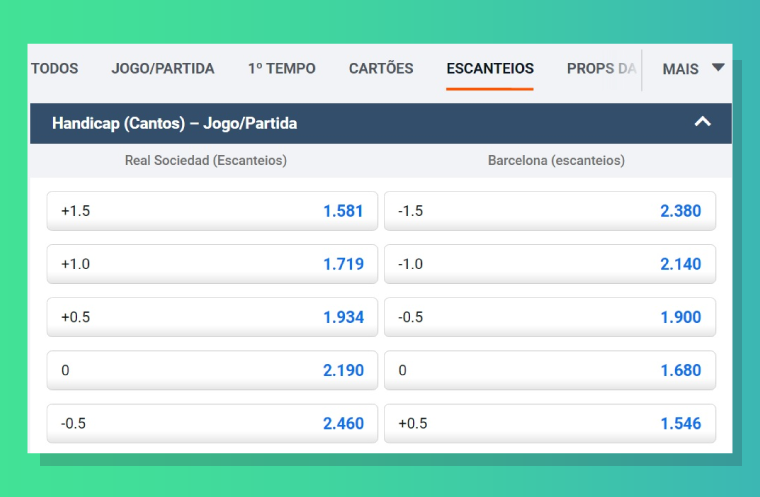Click the Handicap (Cantos) – Jogo/Partida header
Image resolution: width=760 pixels, height=497 pixels.
pos(380,123)
